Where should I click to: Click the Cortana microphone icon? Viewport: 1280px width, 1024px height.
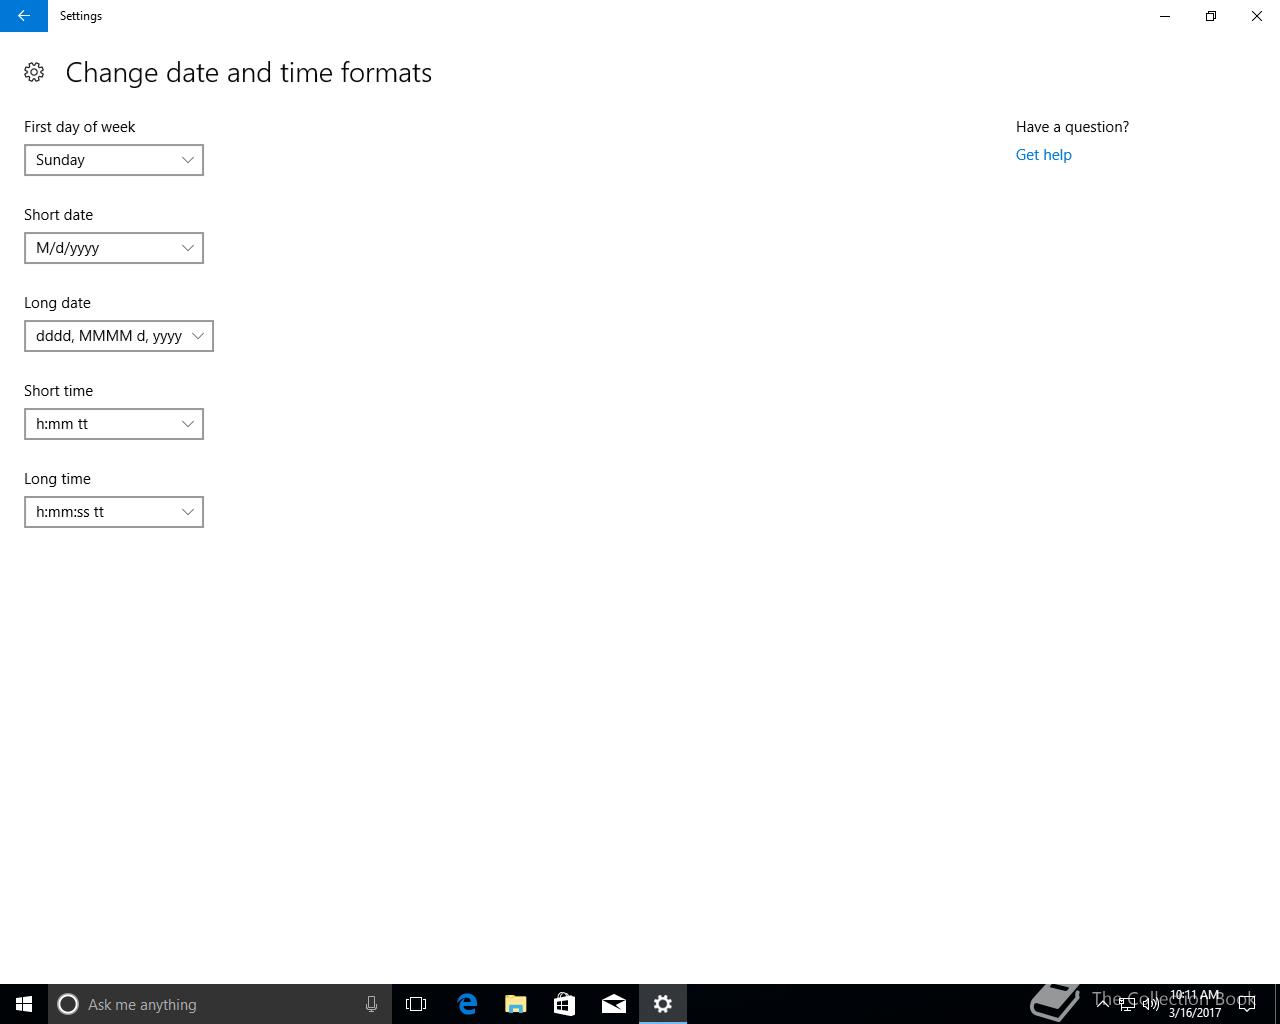(371, 1004)
